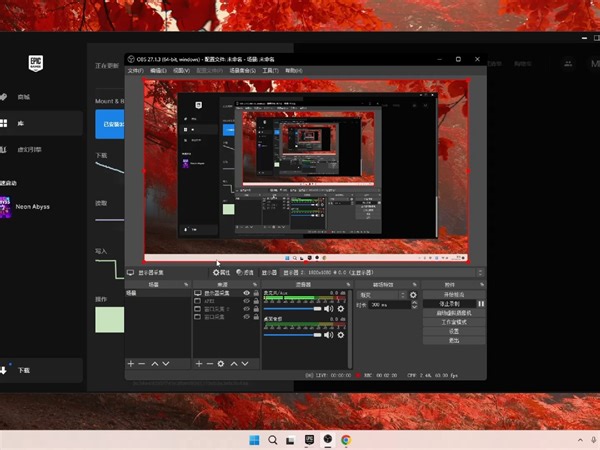The height and width of the screenshot is (450, 600).
Task: Toggle the lock on 窗口采集 2 source
Action: coord(256,309)
